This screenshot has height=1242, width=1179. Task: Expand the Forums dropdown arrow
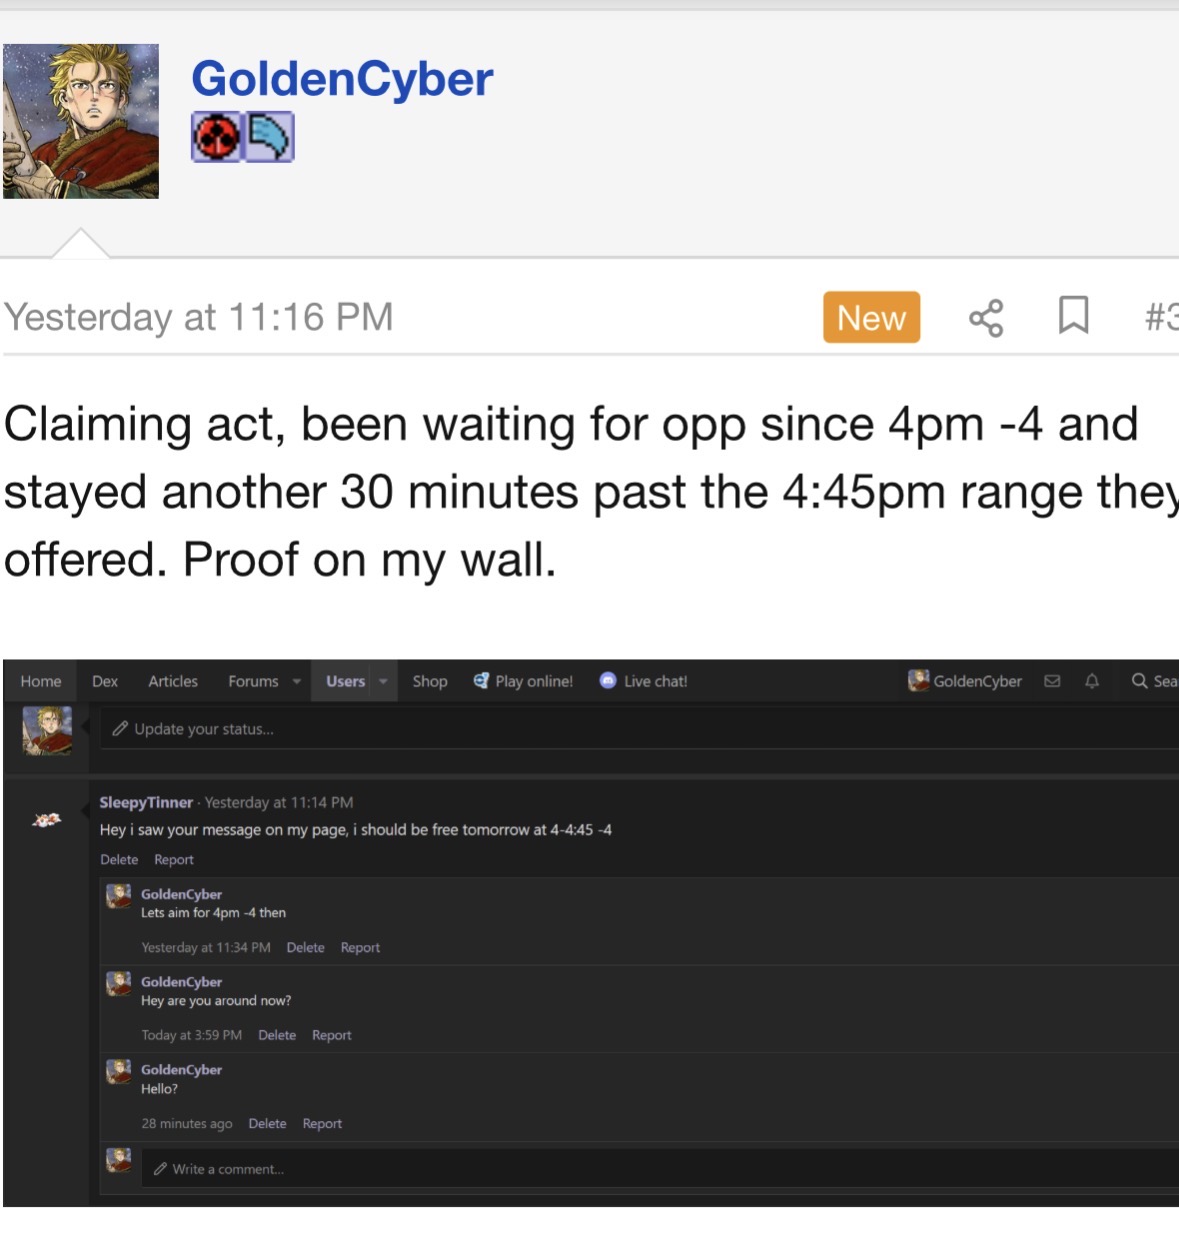(x=297, y=682)
